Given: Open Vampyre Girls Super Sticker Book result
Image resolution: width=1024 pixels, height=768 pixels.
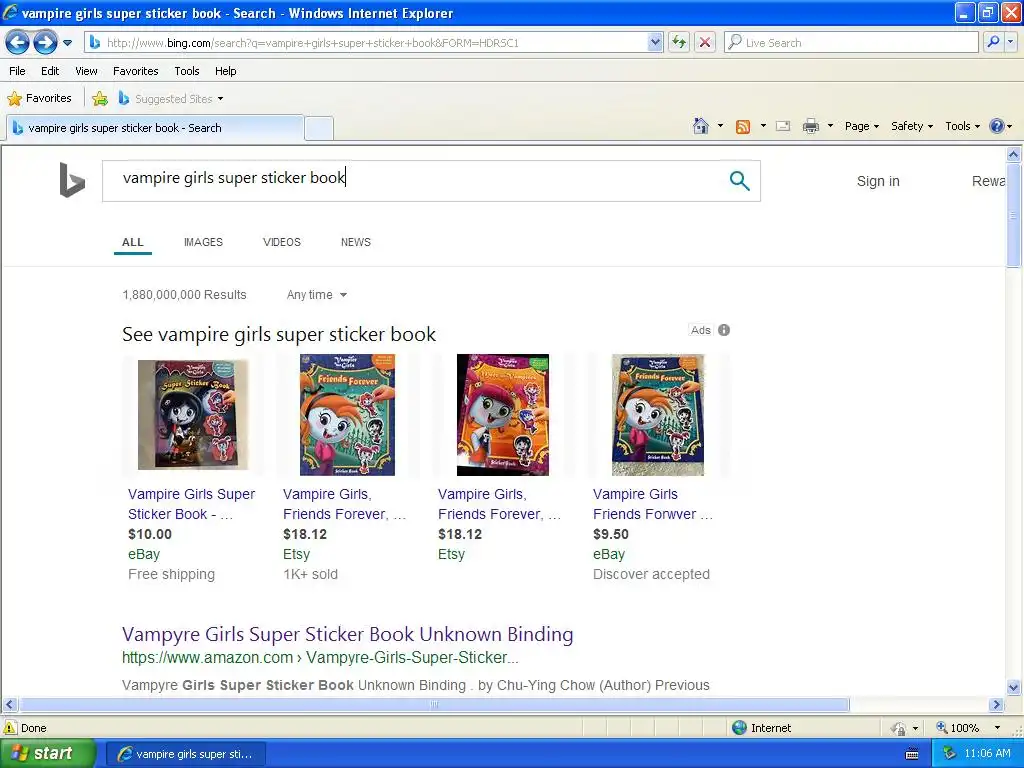Looking at the screenshot, I should coord(347,634).
